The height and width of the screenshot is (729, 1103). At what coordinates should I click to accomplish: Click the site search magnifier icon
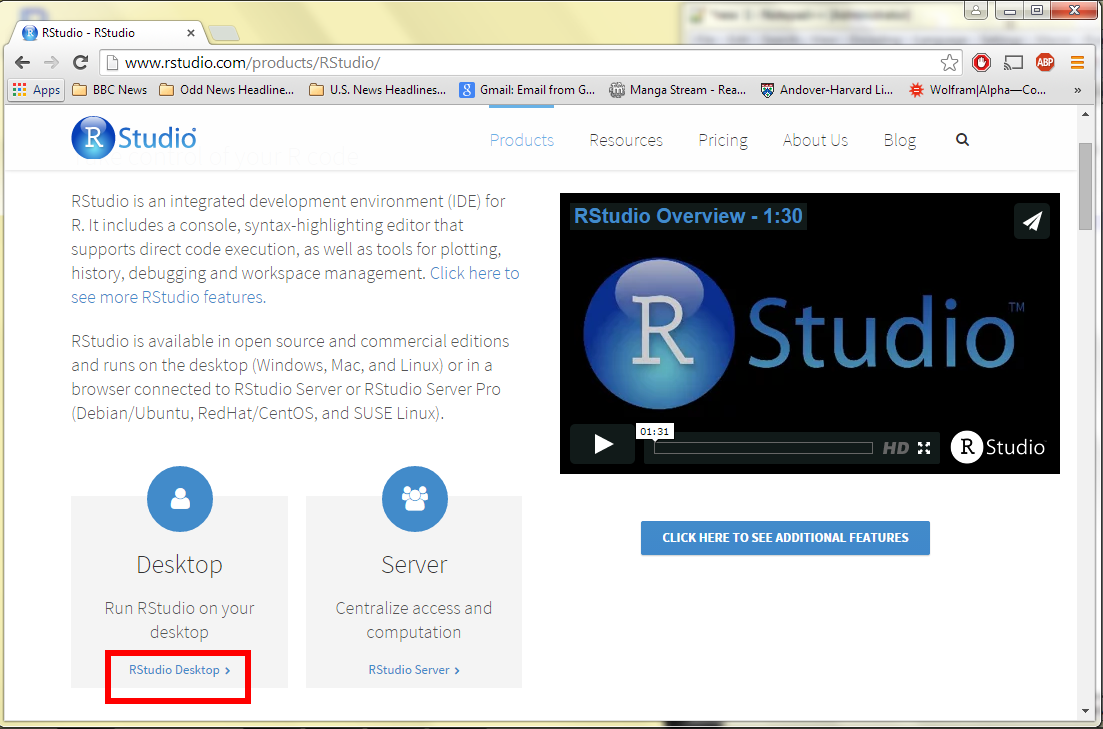coord(962,140)
